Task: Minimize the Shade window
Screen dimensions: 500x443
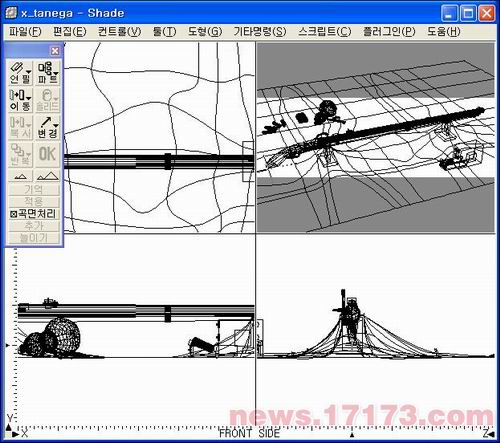Action: [x=450, y=13]
